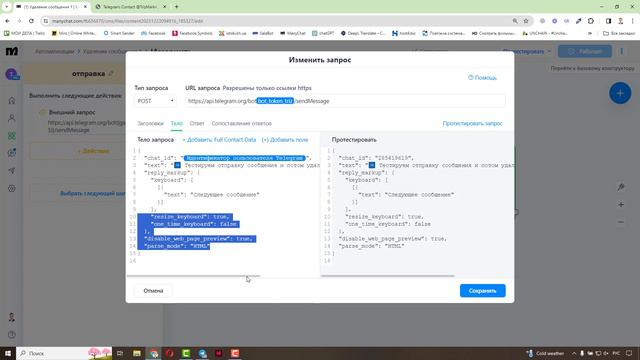Open the Facebook Symbols bookmark
This screenshot has height=360, width=640.
pos(192,33)
